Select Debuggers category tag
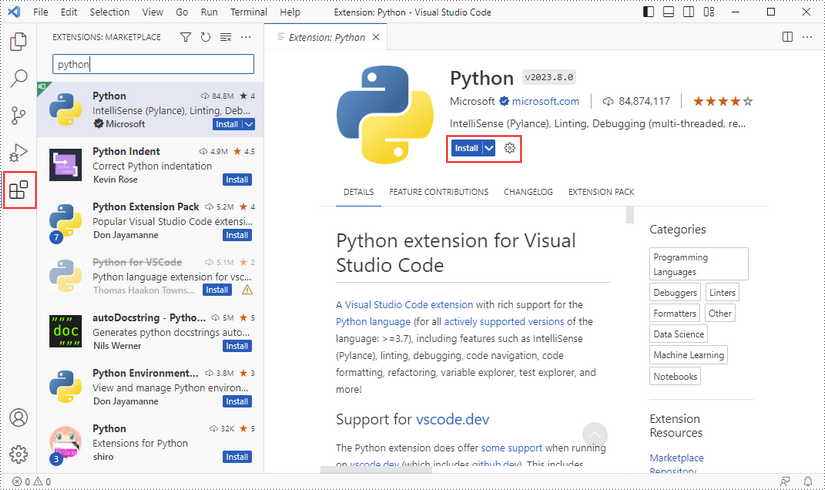 tap(675, 292)
